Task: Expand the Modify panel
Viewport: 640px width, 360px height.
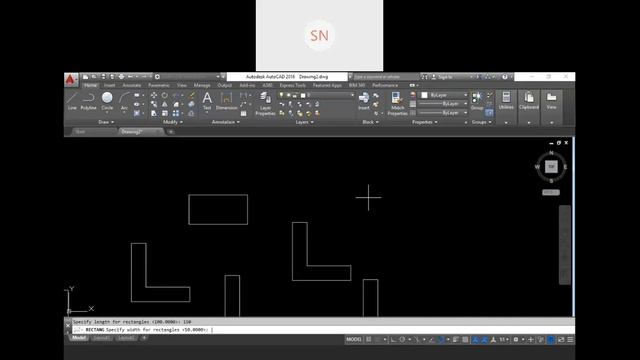Action: (173, 122)
